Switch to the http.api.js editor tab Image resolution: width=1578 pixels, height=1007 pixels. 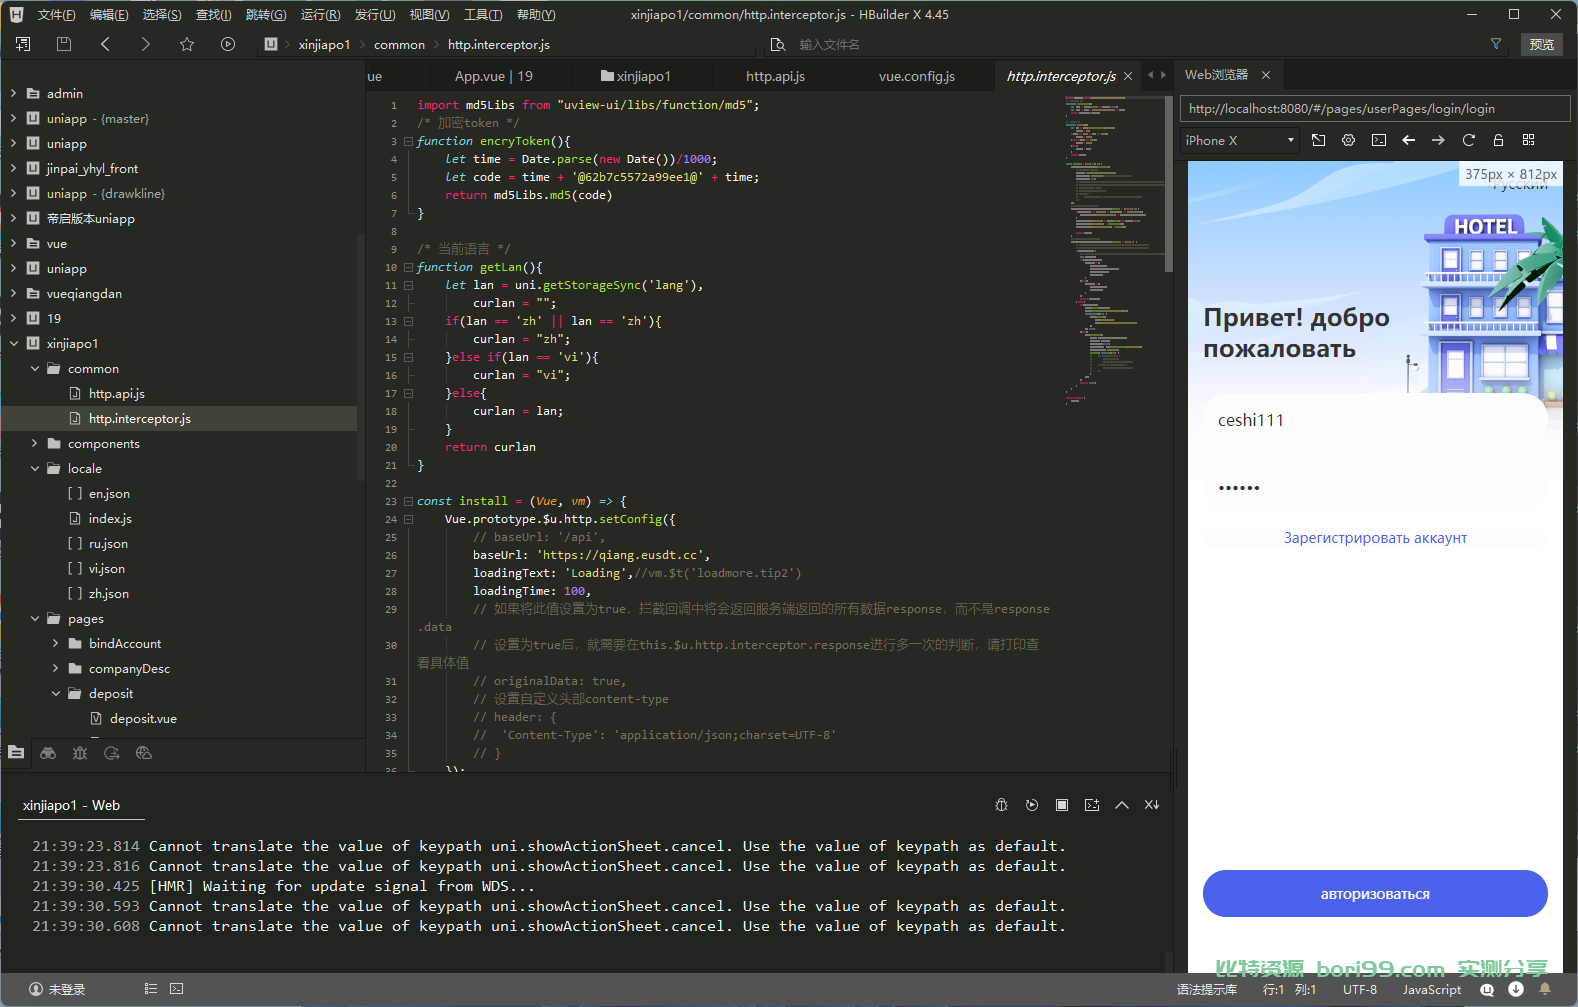(775, 76)
